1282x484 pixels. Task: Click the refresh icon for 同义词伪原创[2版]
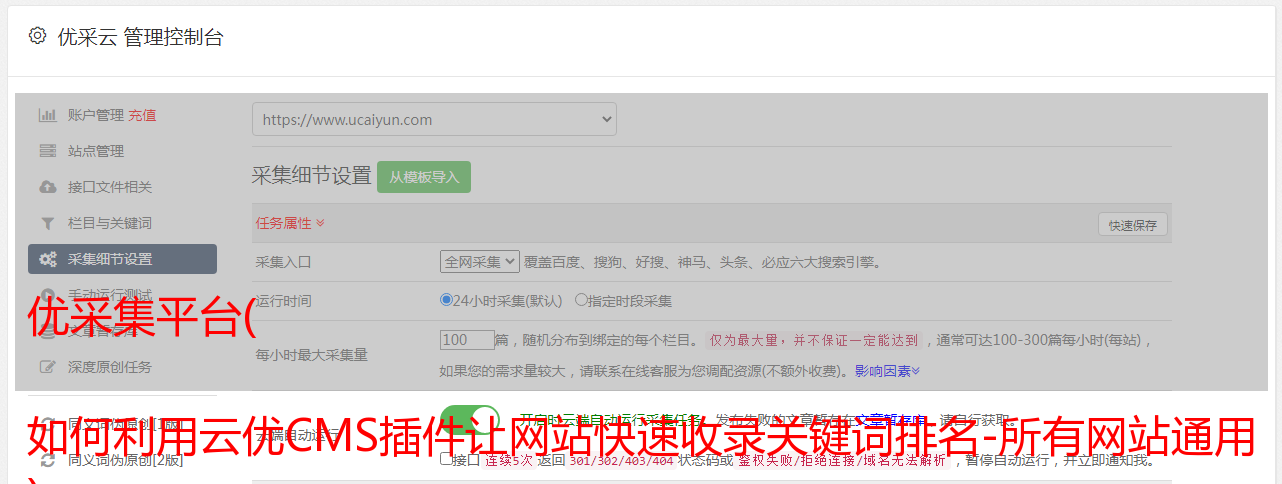click(47, 460)
